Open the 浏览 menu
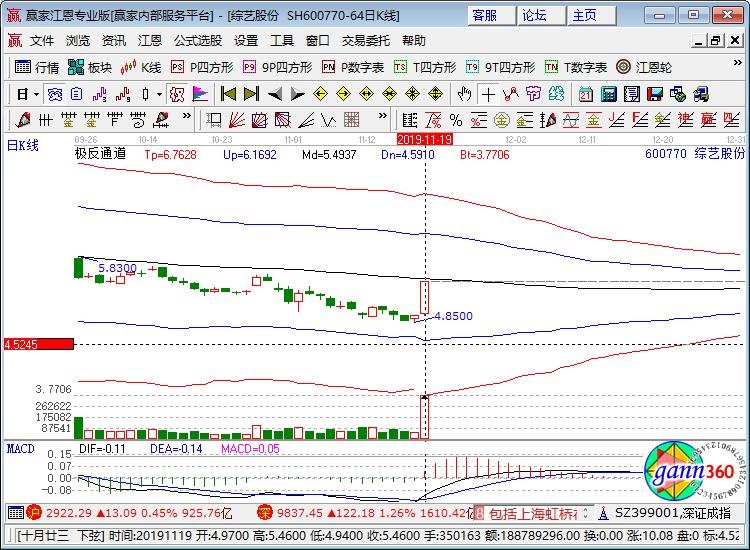Image resolution: width=750 pixels, height=550 pixels. pyautogui.click(x=77, y=41)
